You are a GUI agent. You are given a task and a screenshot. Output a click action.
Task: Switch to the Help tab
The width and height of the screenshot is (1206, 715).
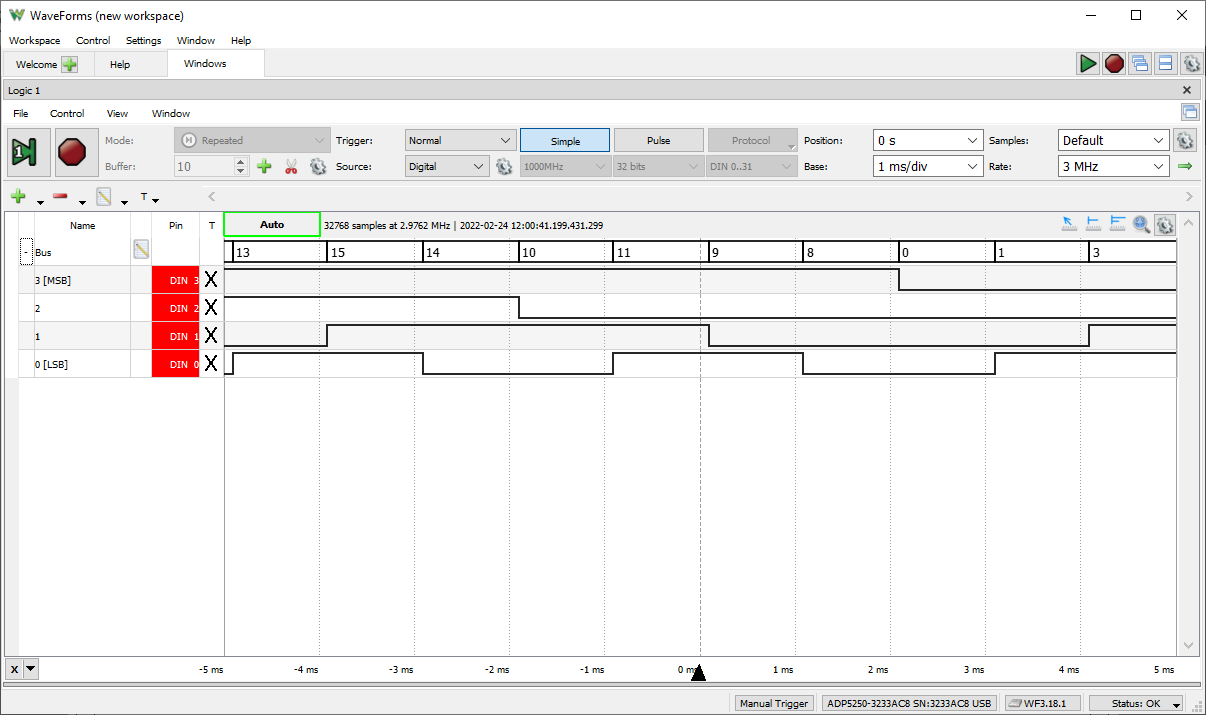(120, 64)
